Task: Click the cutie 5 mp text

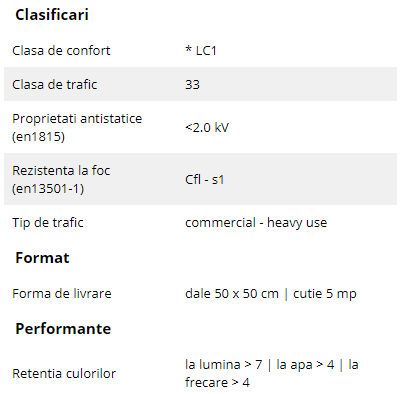Action: [x=325, y=294]
